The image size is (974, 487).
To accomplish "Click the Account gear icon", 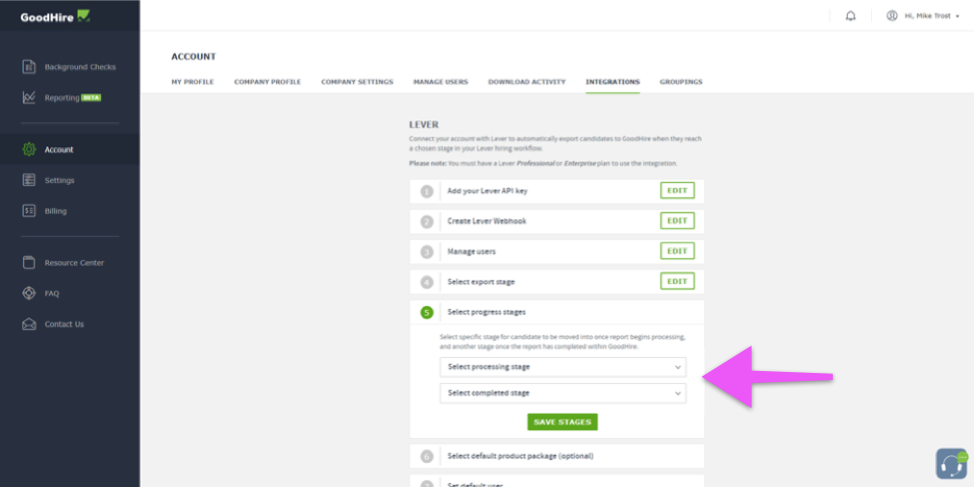I will click(x=29, y=150).
